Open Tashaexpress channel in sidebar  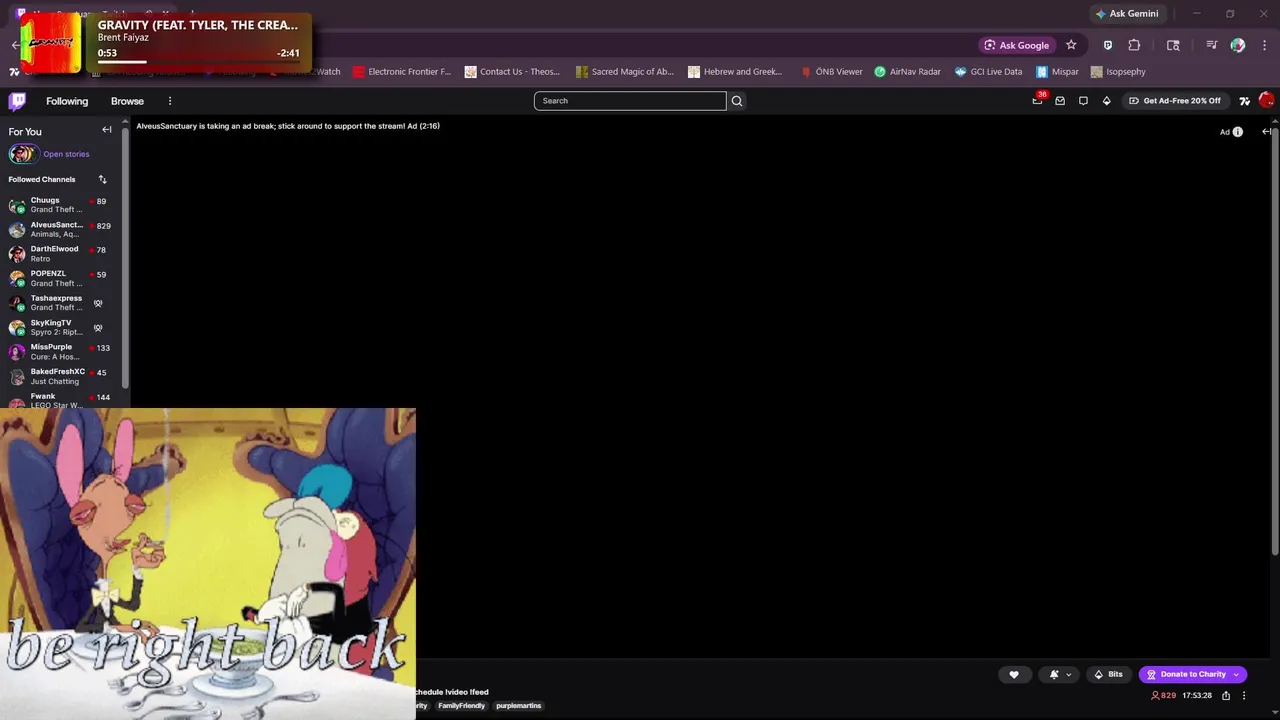click(60, 303)
